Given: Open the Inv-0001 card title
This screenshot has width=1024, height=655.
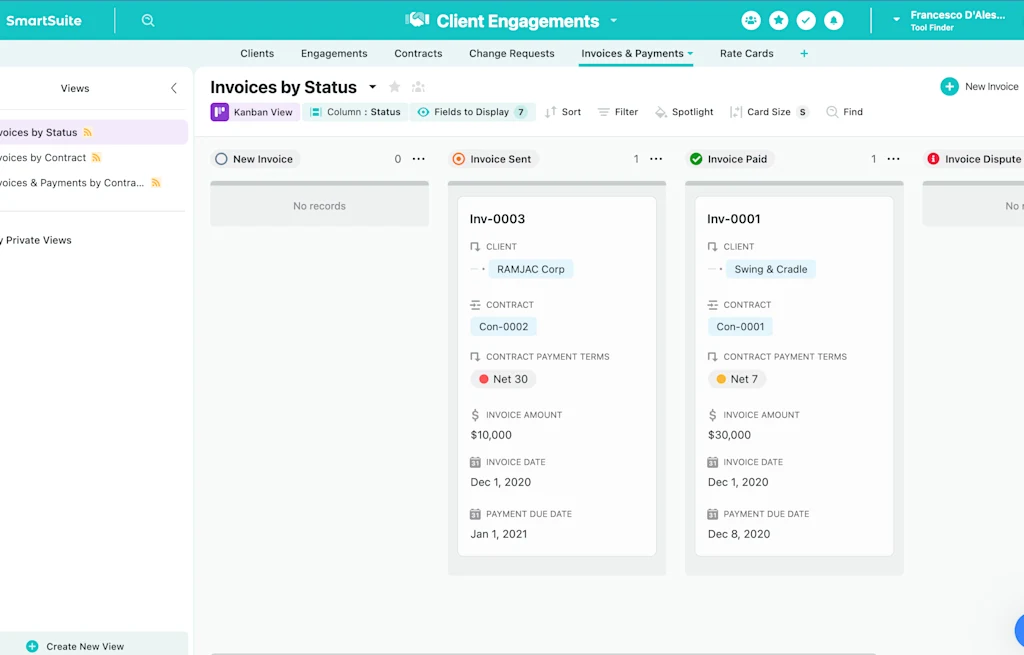Looking at the screenshot, I should pyautogui.click(x=733, y=219).
